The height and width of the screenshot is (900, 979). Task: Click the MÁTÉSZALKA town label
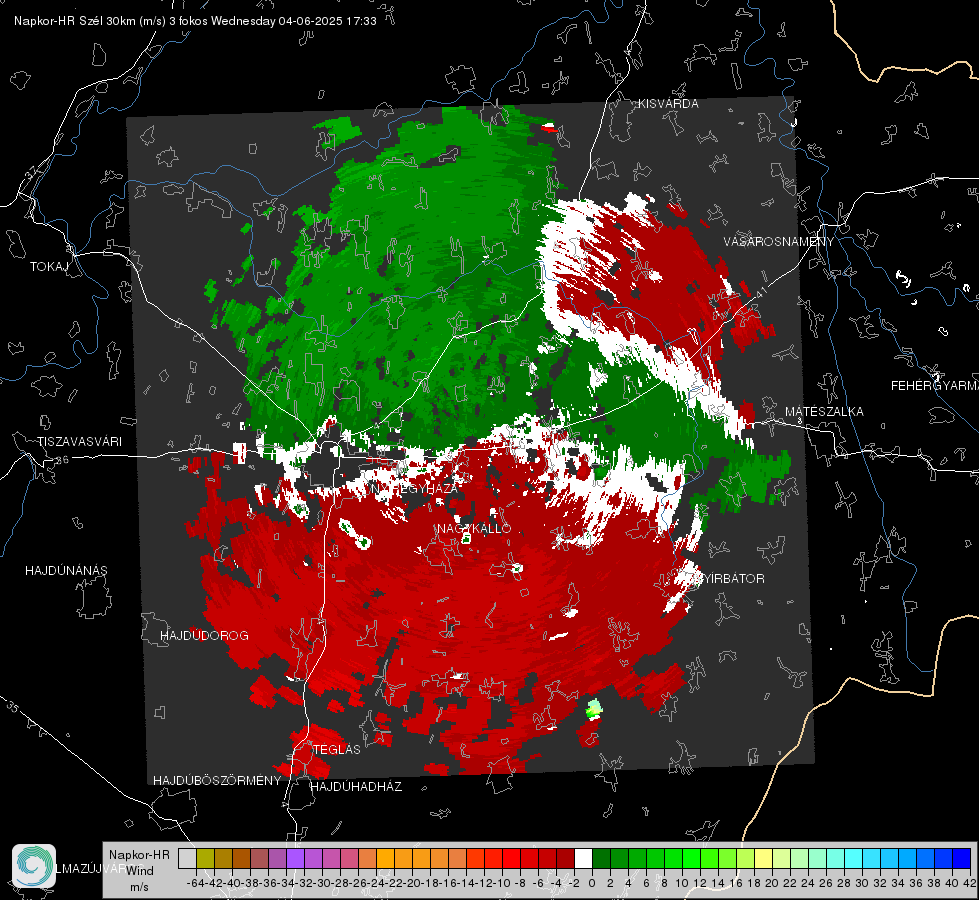[x=824, y=412]
